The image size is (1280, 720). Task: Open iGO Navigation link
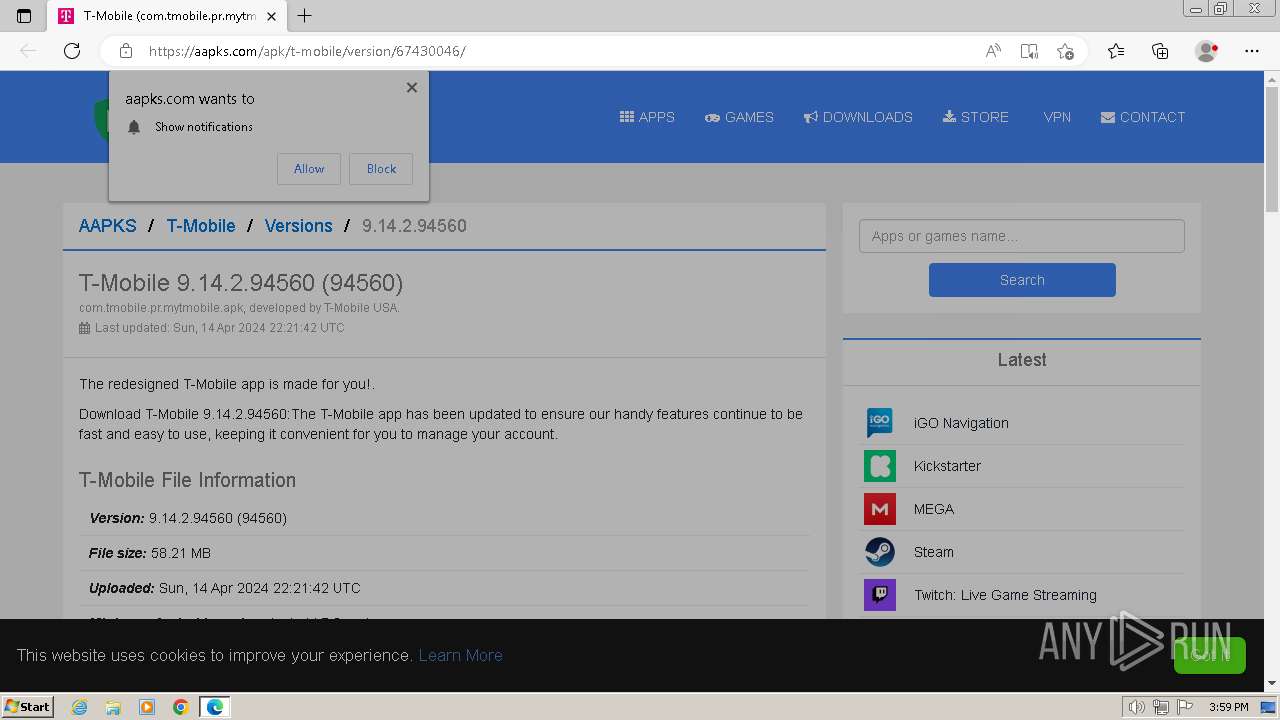point(961,423)
